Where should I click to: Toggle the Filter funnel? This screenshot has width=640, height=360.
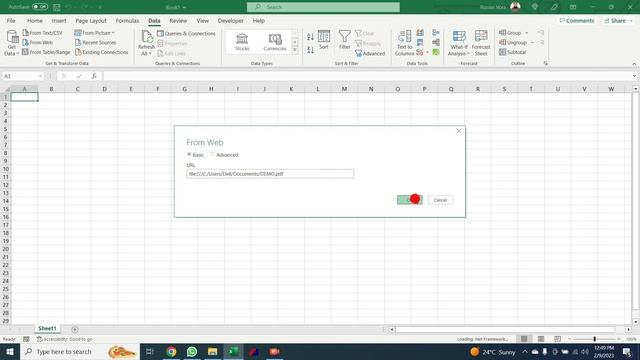(344, 40)
